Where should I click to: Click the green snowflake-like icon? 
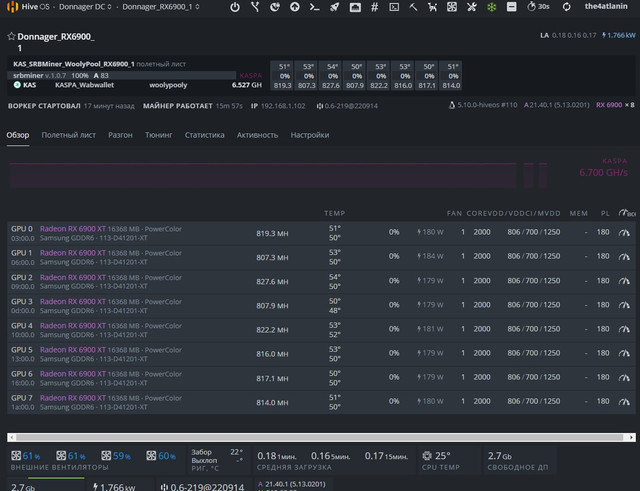tap(491, 7)
